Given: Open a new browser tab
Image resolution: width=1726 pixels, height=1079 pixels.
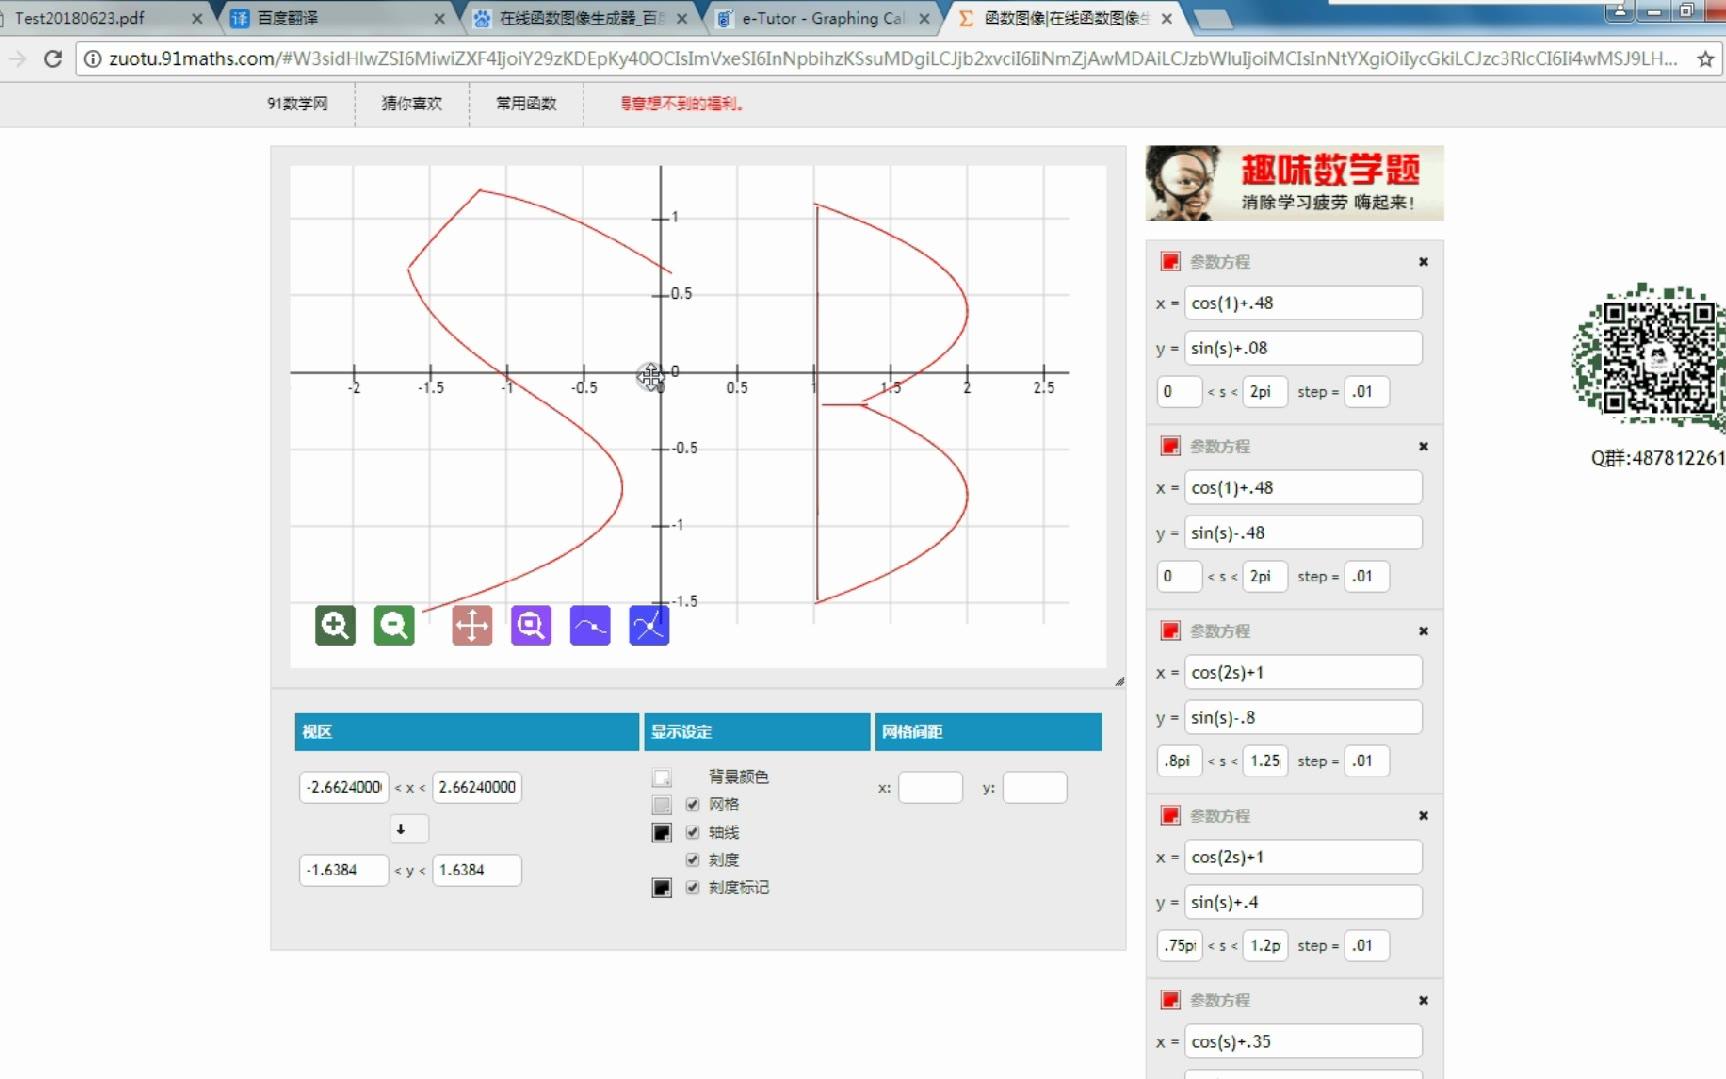Looking at the screenshot, I should tap(1212, 19).
